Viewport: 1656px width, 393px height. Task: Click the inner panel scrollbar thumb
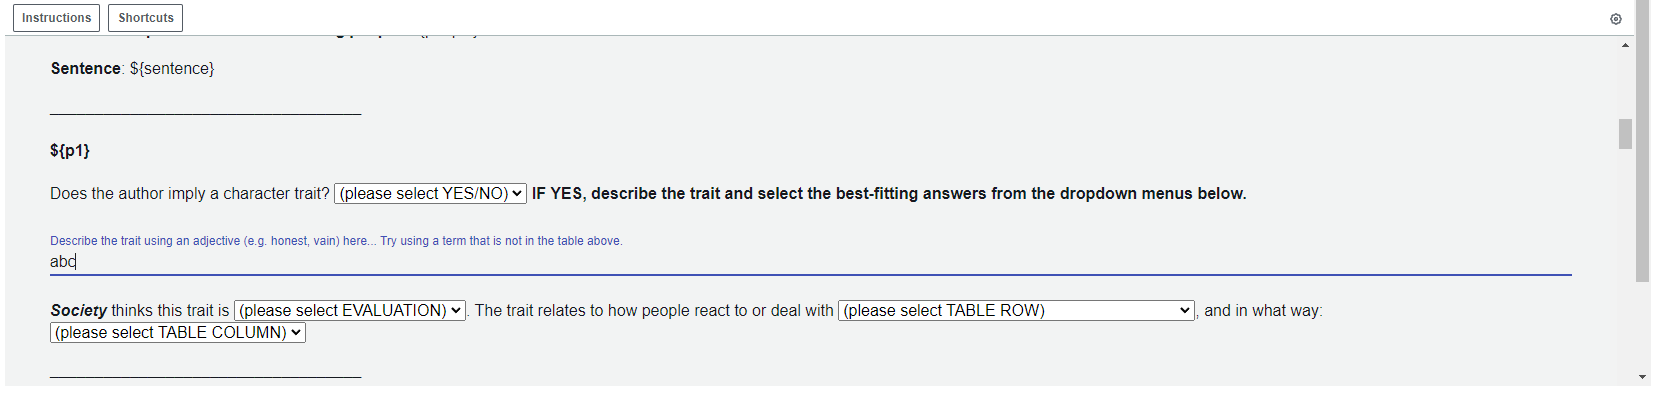point(1625,134)
